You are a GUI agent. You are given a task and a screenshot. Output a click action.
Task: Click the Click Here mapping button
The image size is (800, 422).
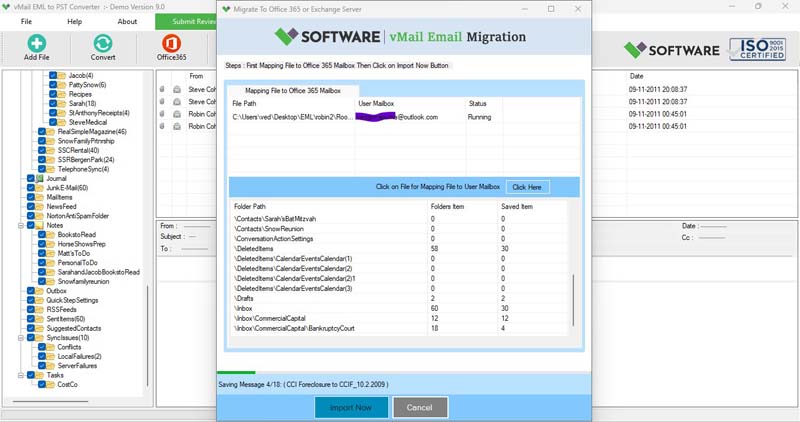pos(527,187)
